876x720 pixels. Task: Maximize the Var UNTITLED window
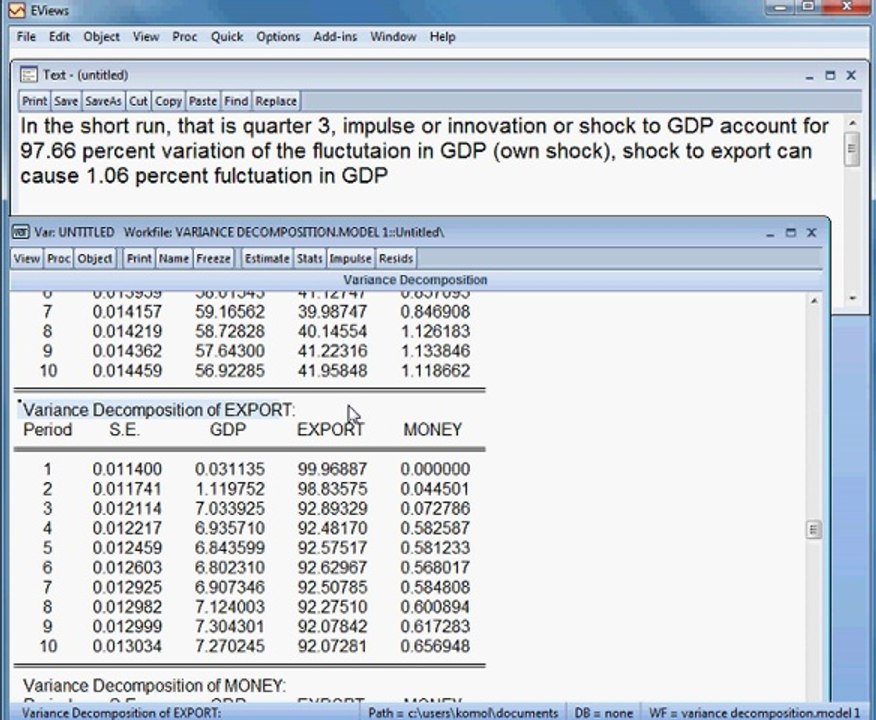[x=791, y=233]
